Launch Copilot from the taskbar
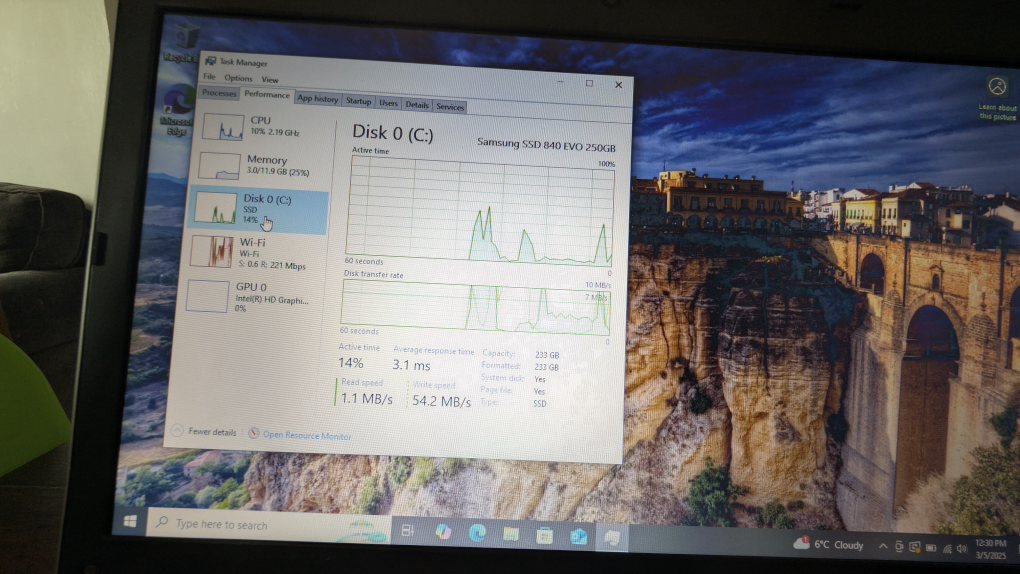The width and height of the screenshot is (1020, 574). click(x=444, y=532)
